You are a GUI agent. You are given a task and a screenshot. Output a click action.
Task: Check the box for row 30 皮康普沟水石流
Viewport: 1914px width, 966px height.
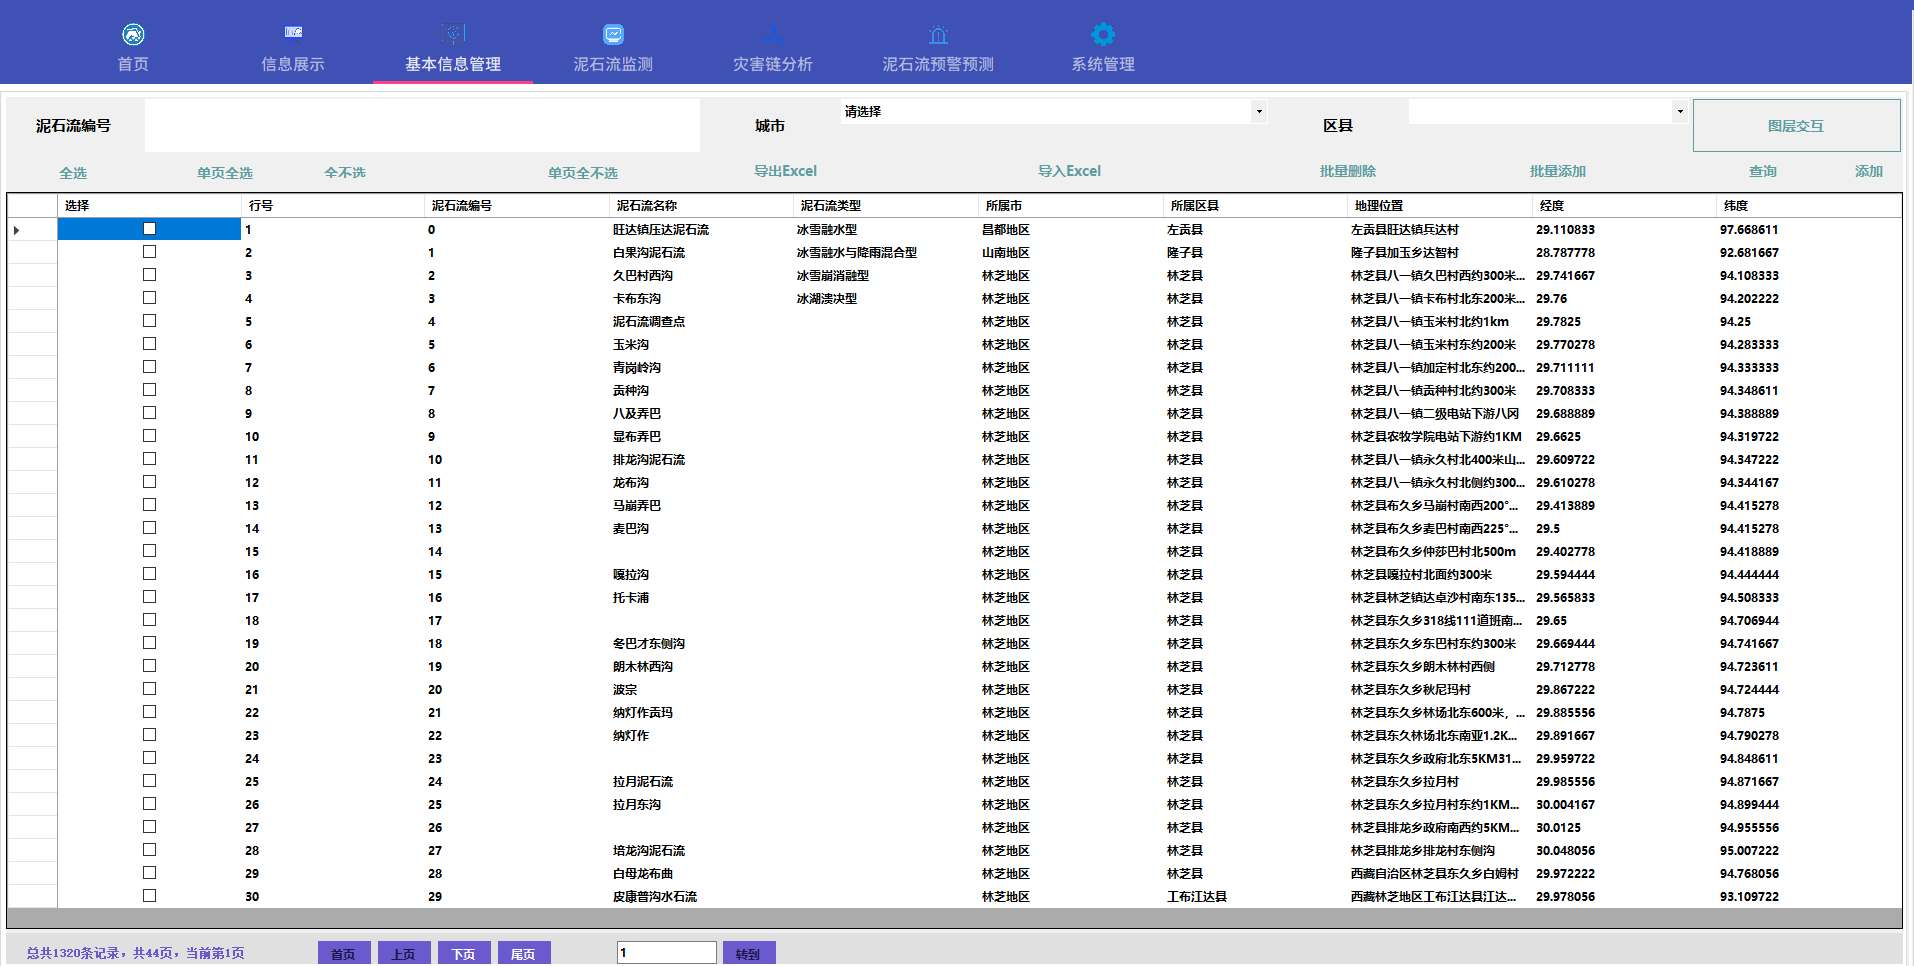pyautogui.click(x=149, y=896)
